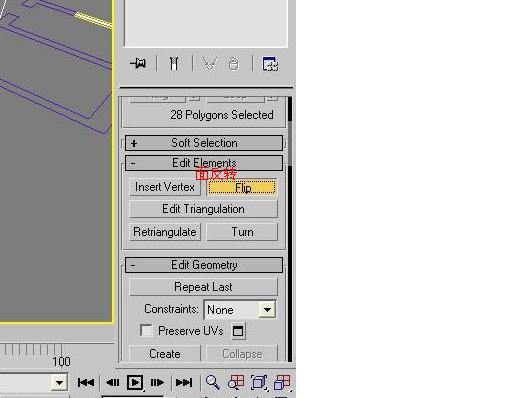Click the Create button
Screen dimensions: 512x398
click(165, 354)
